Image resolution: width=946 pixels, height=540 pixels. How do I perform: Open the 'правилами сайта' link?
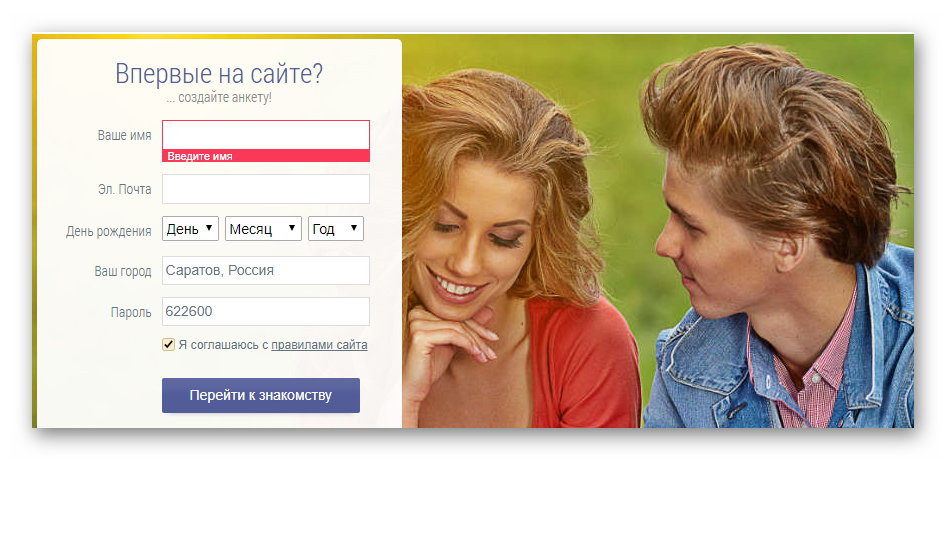point(319,345)
